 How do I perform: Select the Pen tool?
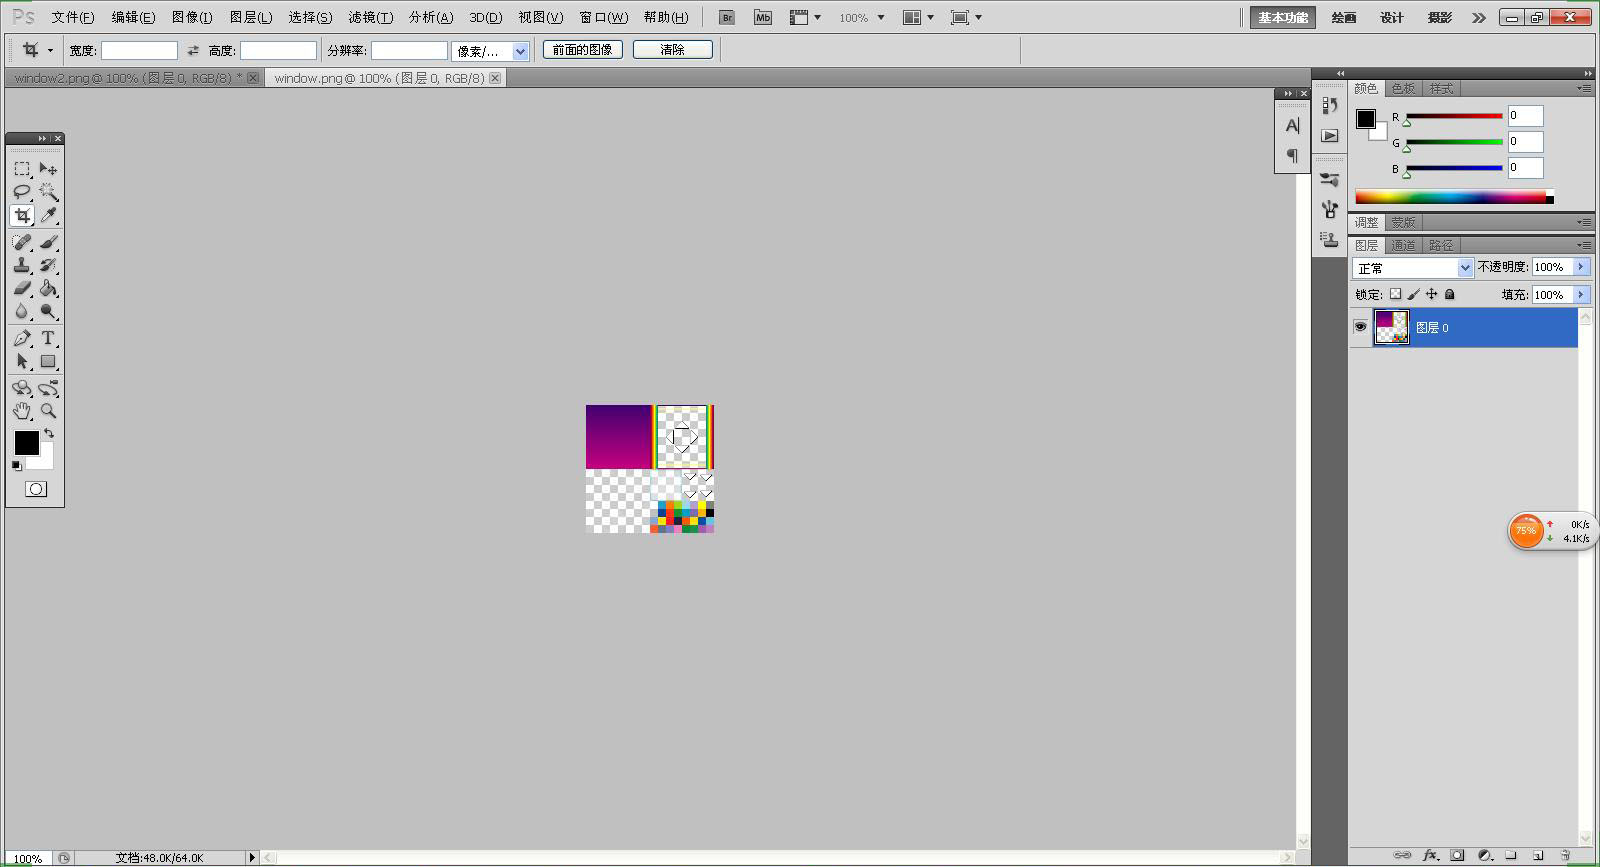click(x=22, y=339)
